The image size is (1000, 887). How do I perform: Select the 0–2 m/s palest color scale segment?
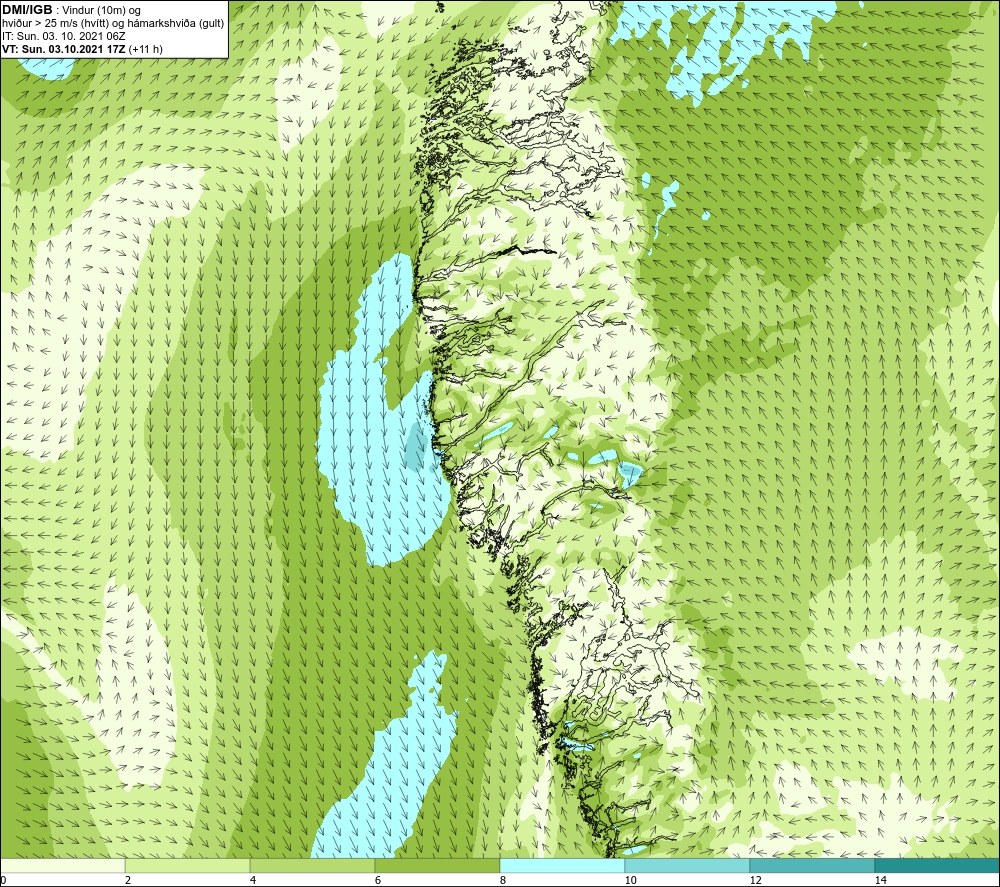(62, 866)
